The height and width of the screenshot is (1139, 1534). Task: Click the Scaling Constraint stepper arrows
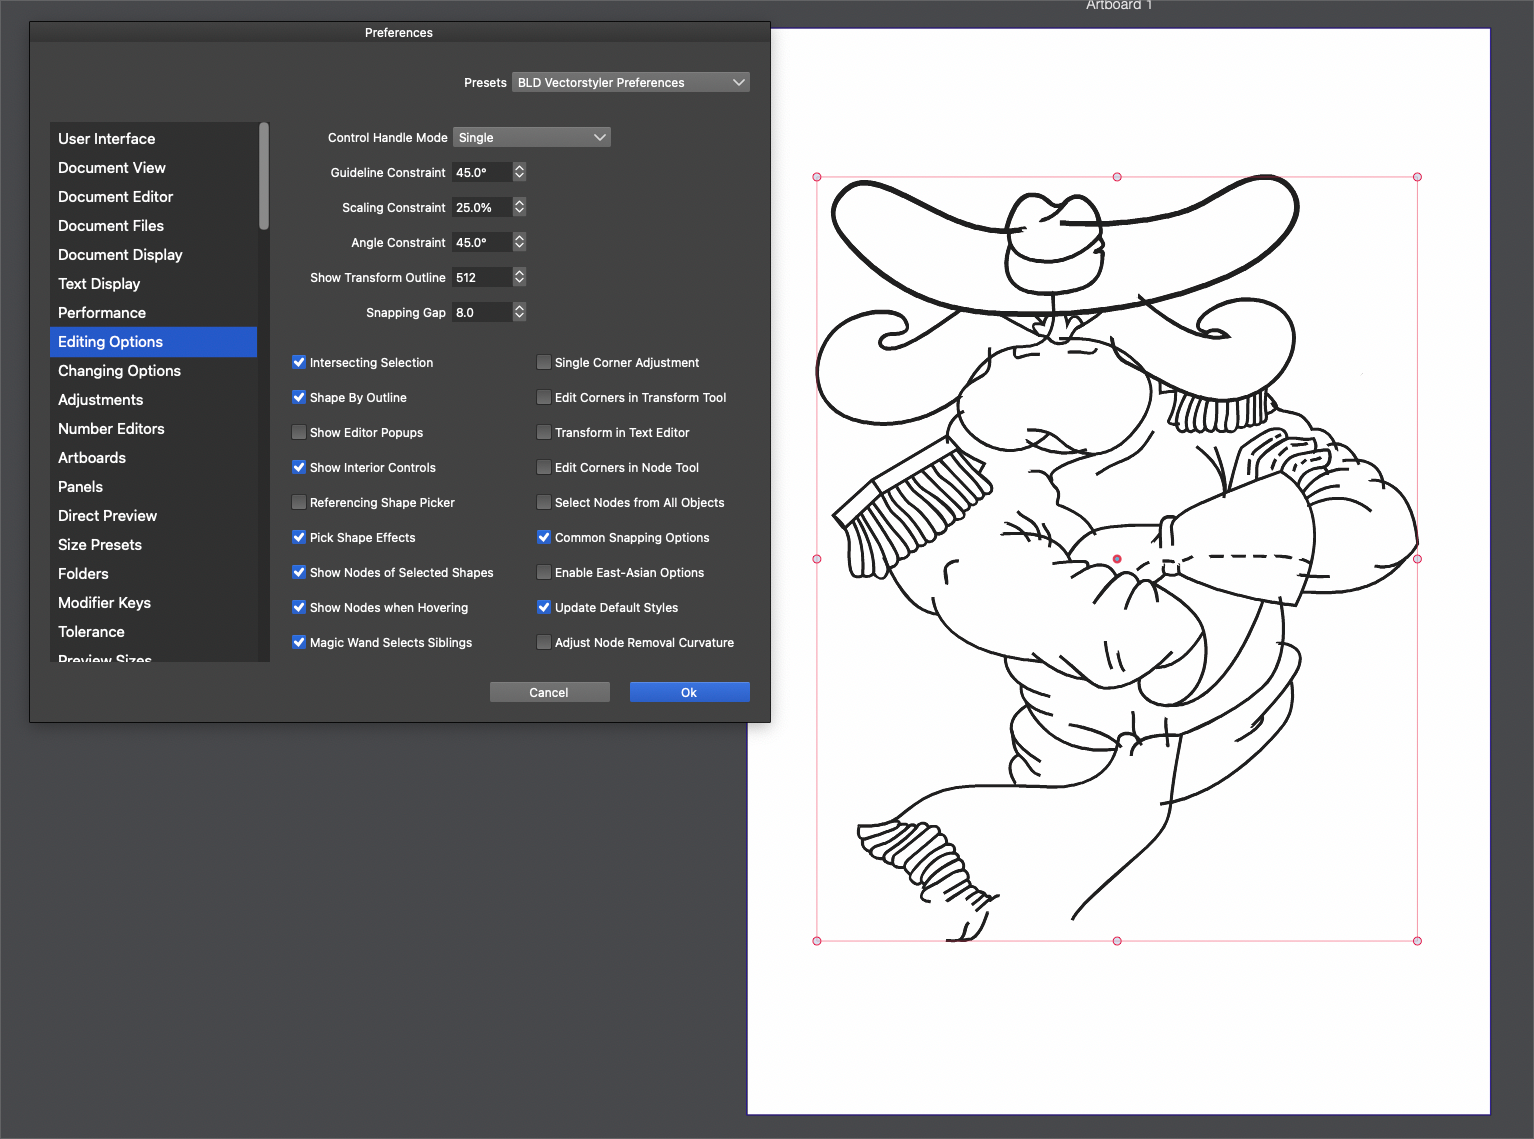(519, 207)
